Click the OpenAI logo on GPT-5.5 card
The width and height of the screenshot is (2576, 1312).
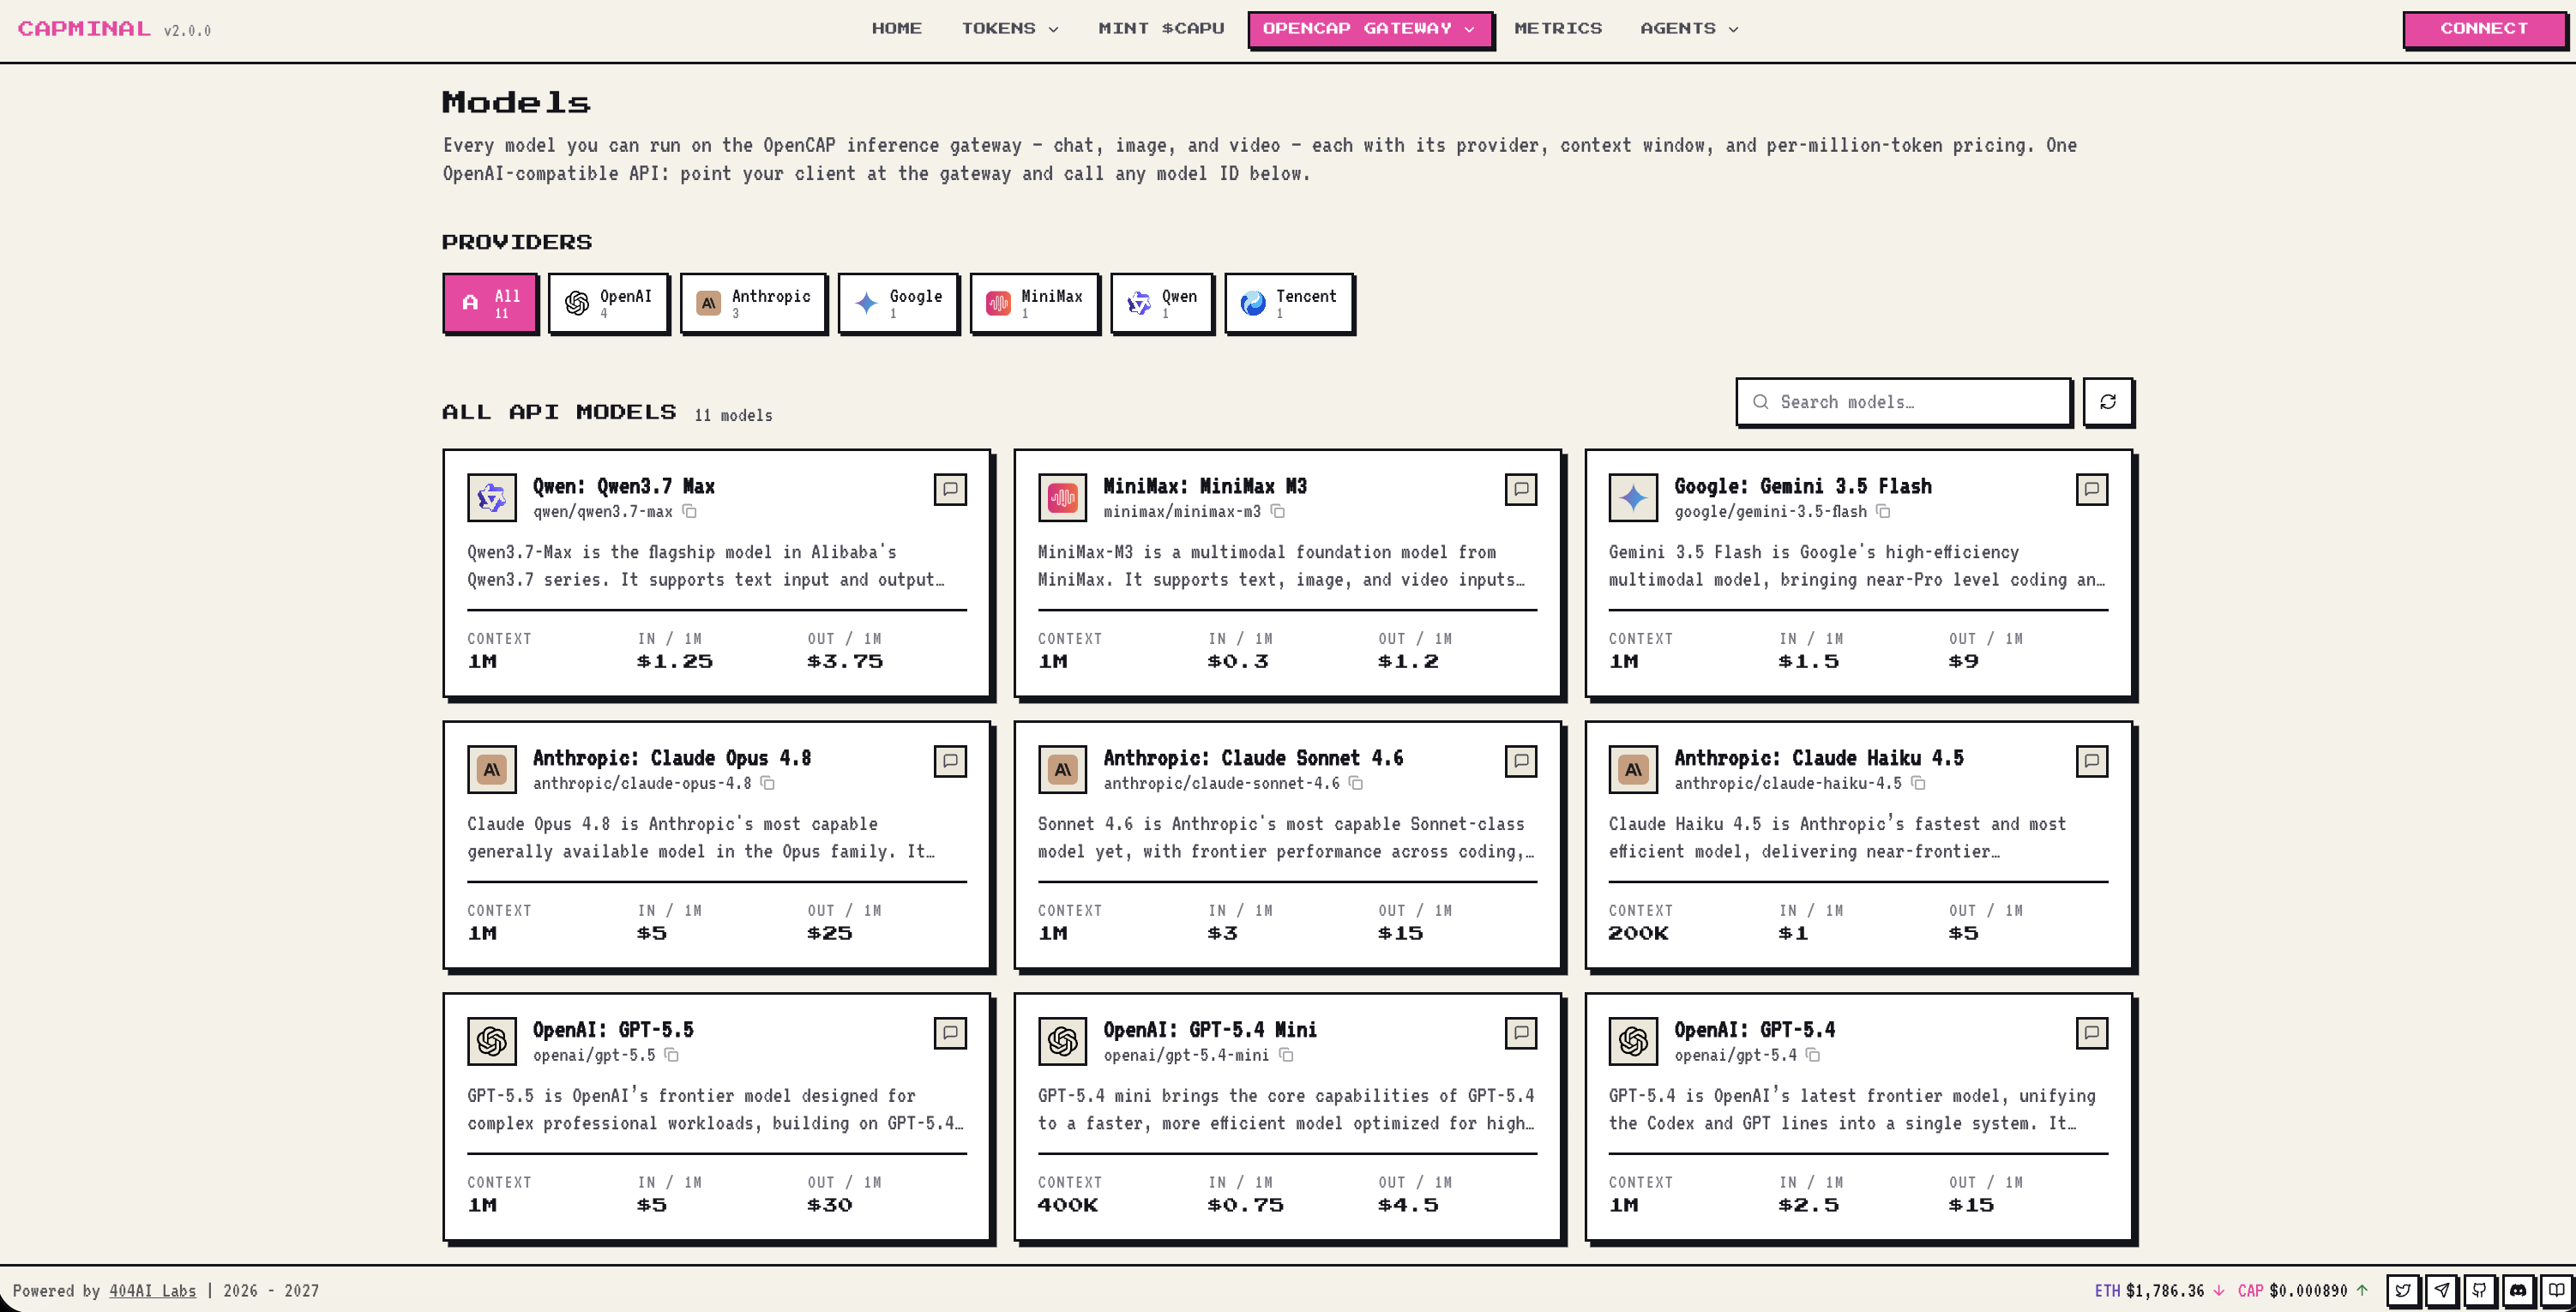(492, 1041)
